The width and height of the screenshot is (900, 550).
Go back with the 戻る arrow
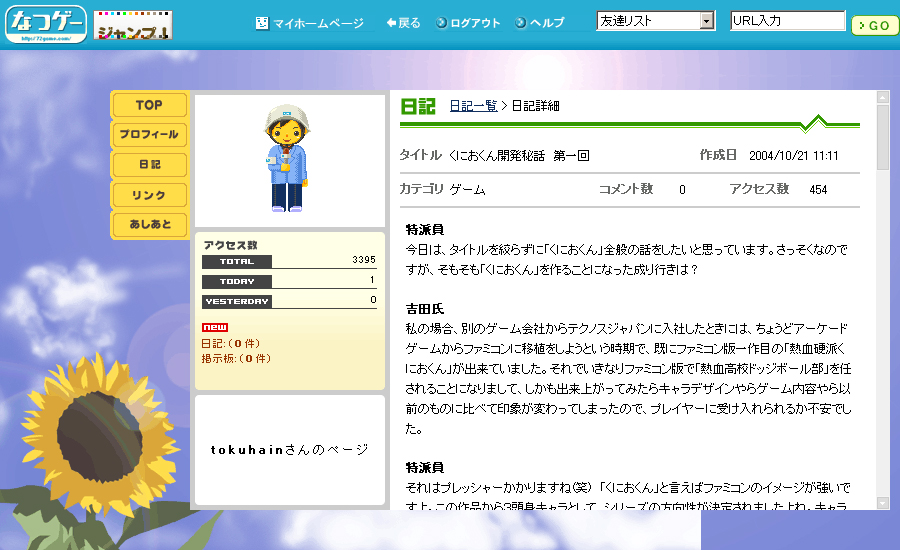coord(403,23)
